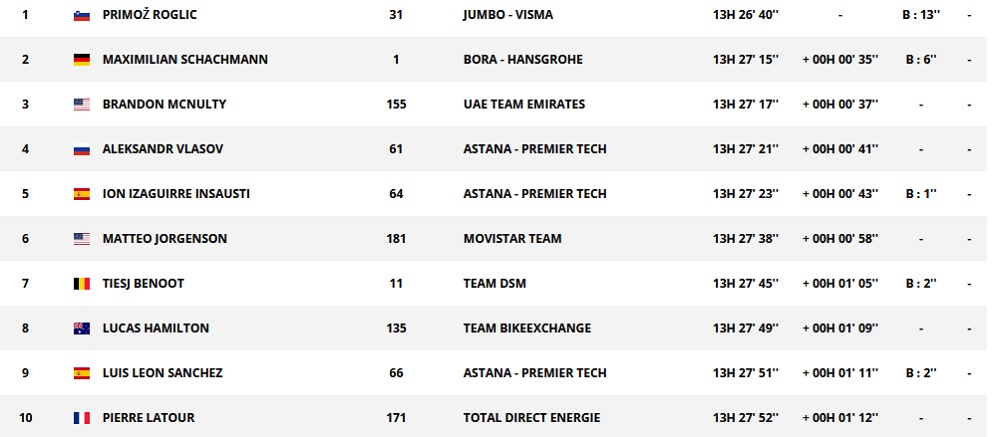Click bib number 135 for Lucas Hamilton
Screen dimensions: 1000x437
click(396, 328)
